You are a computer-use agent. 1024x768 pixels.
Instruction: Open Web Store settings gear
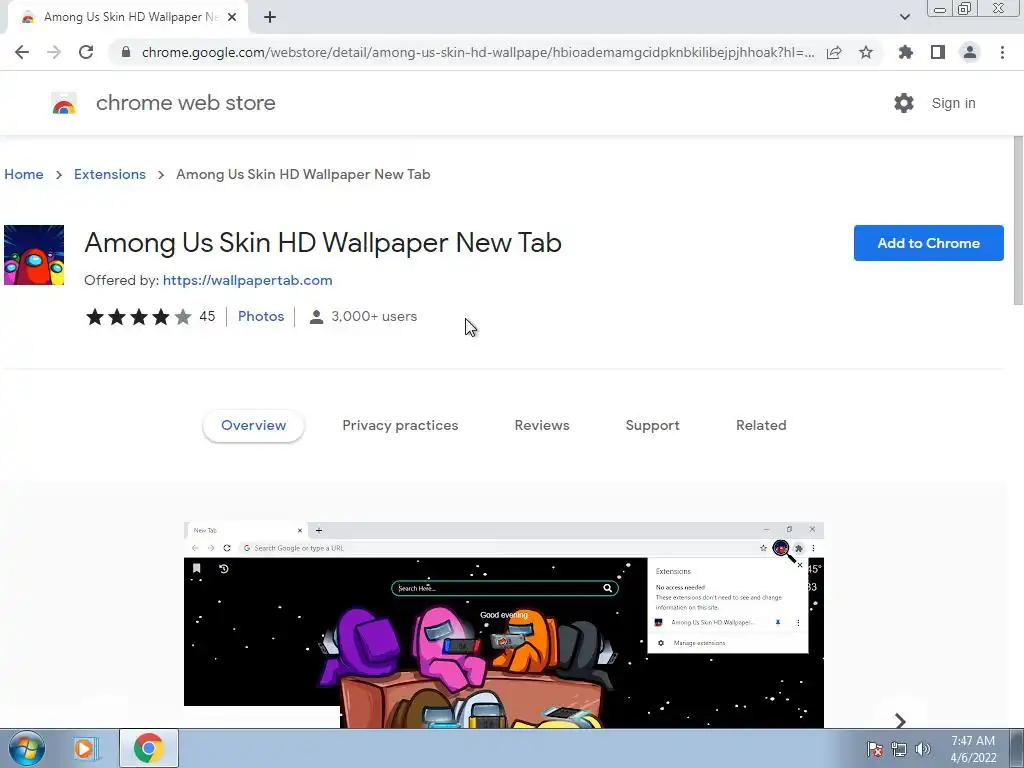coord(904,103)
